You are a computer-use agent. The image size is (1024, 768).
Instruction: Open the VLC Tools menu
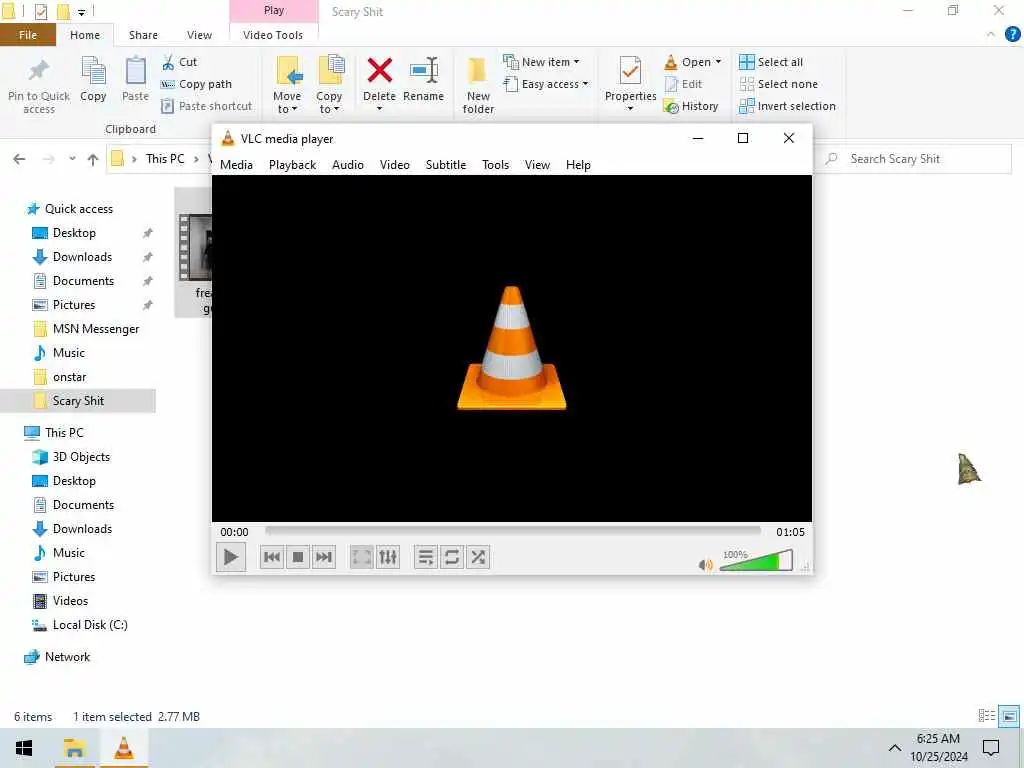pos(495,165)
